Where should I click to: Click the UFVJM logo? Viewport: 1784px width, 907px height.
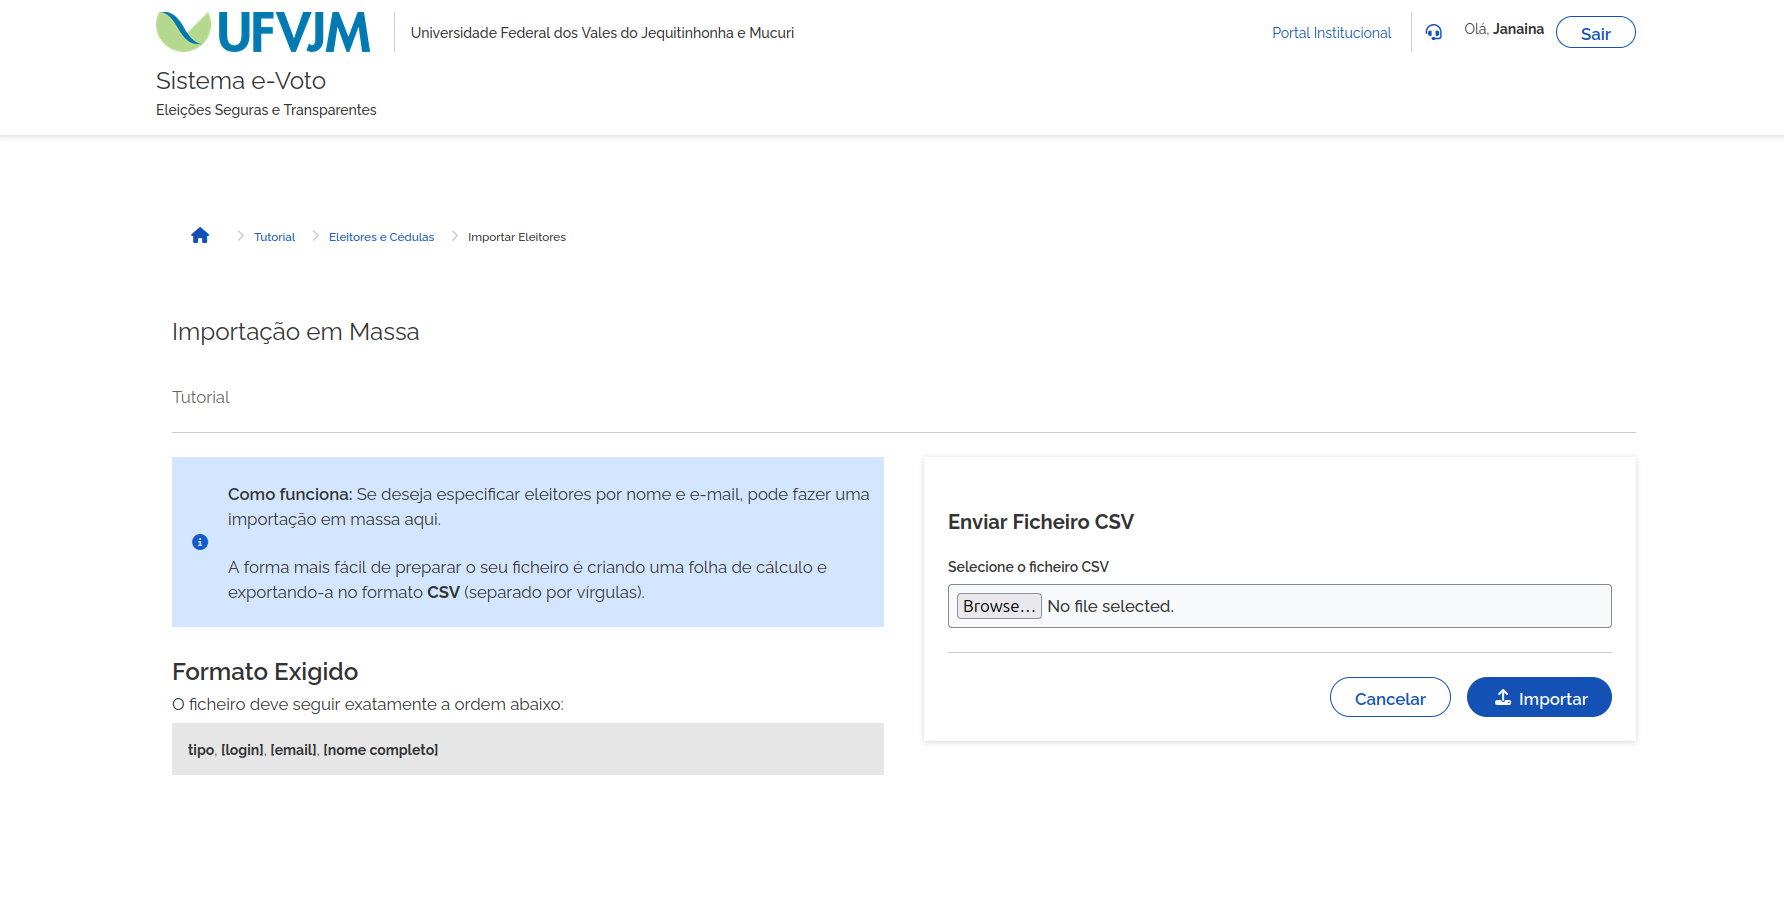click(x=263, y=32)
